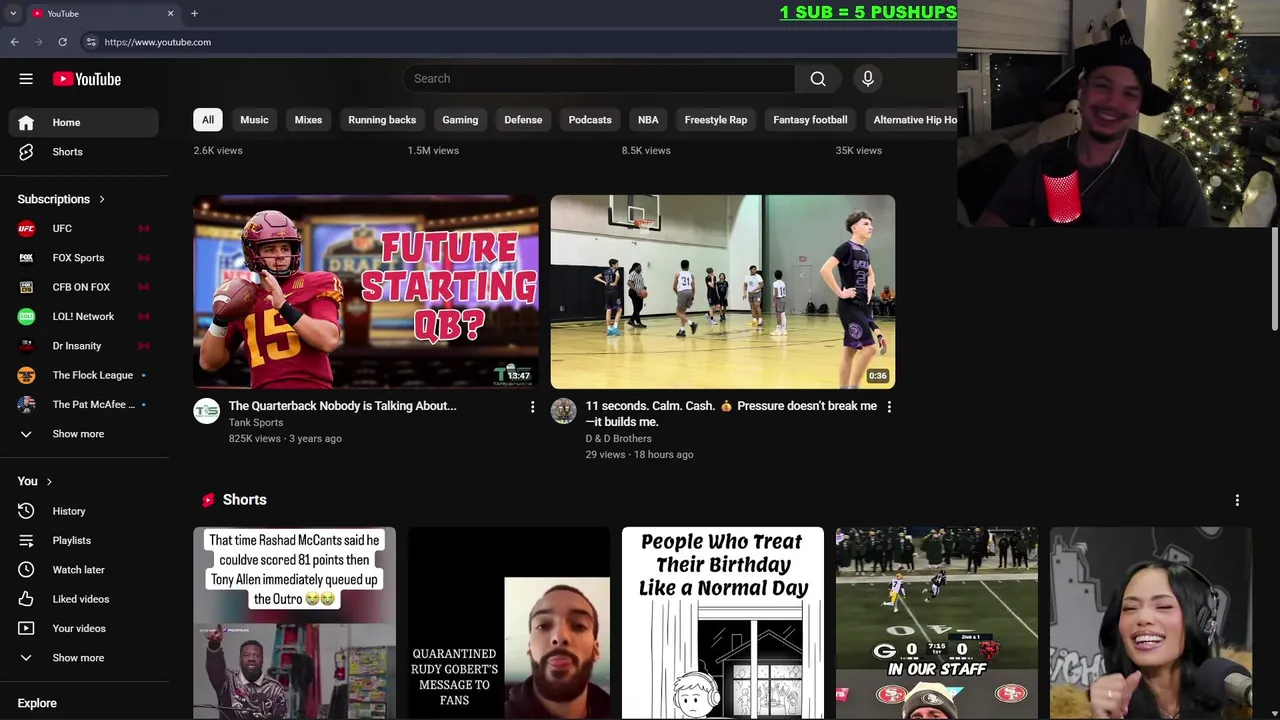
Task: Reload the page in the browser
Action: [x=62, y=42]
